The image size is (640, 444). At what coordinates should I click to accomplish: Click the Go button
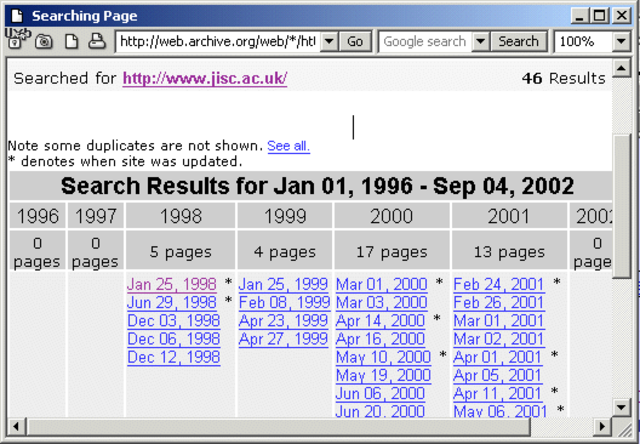click(x=355, y=42)
